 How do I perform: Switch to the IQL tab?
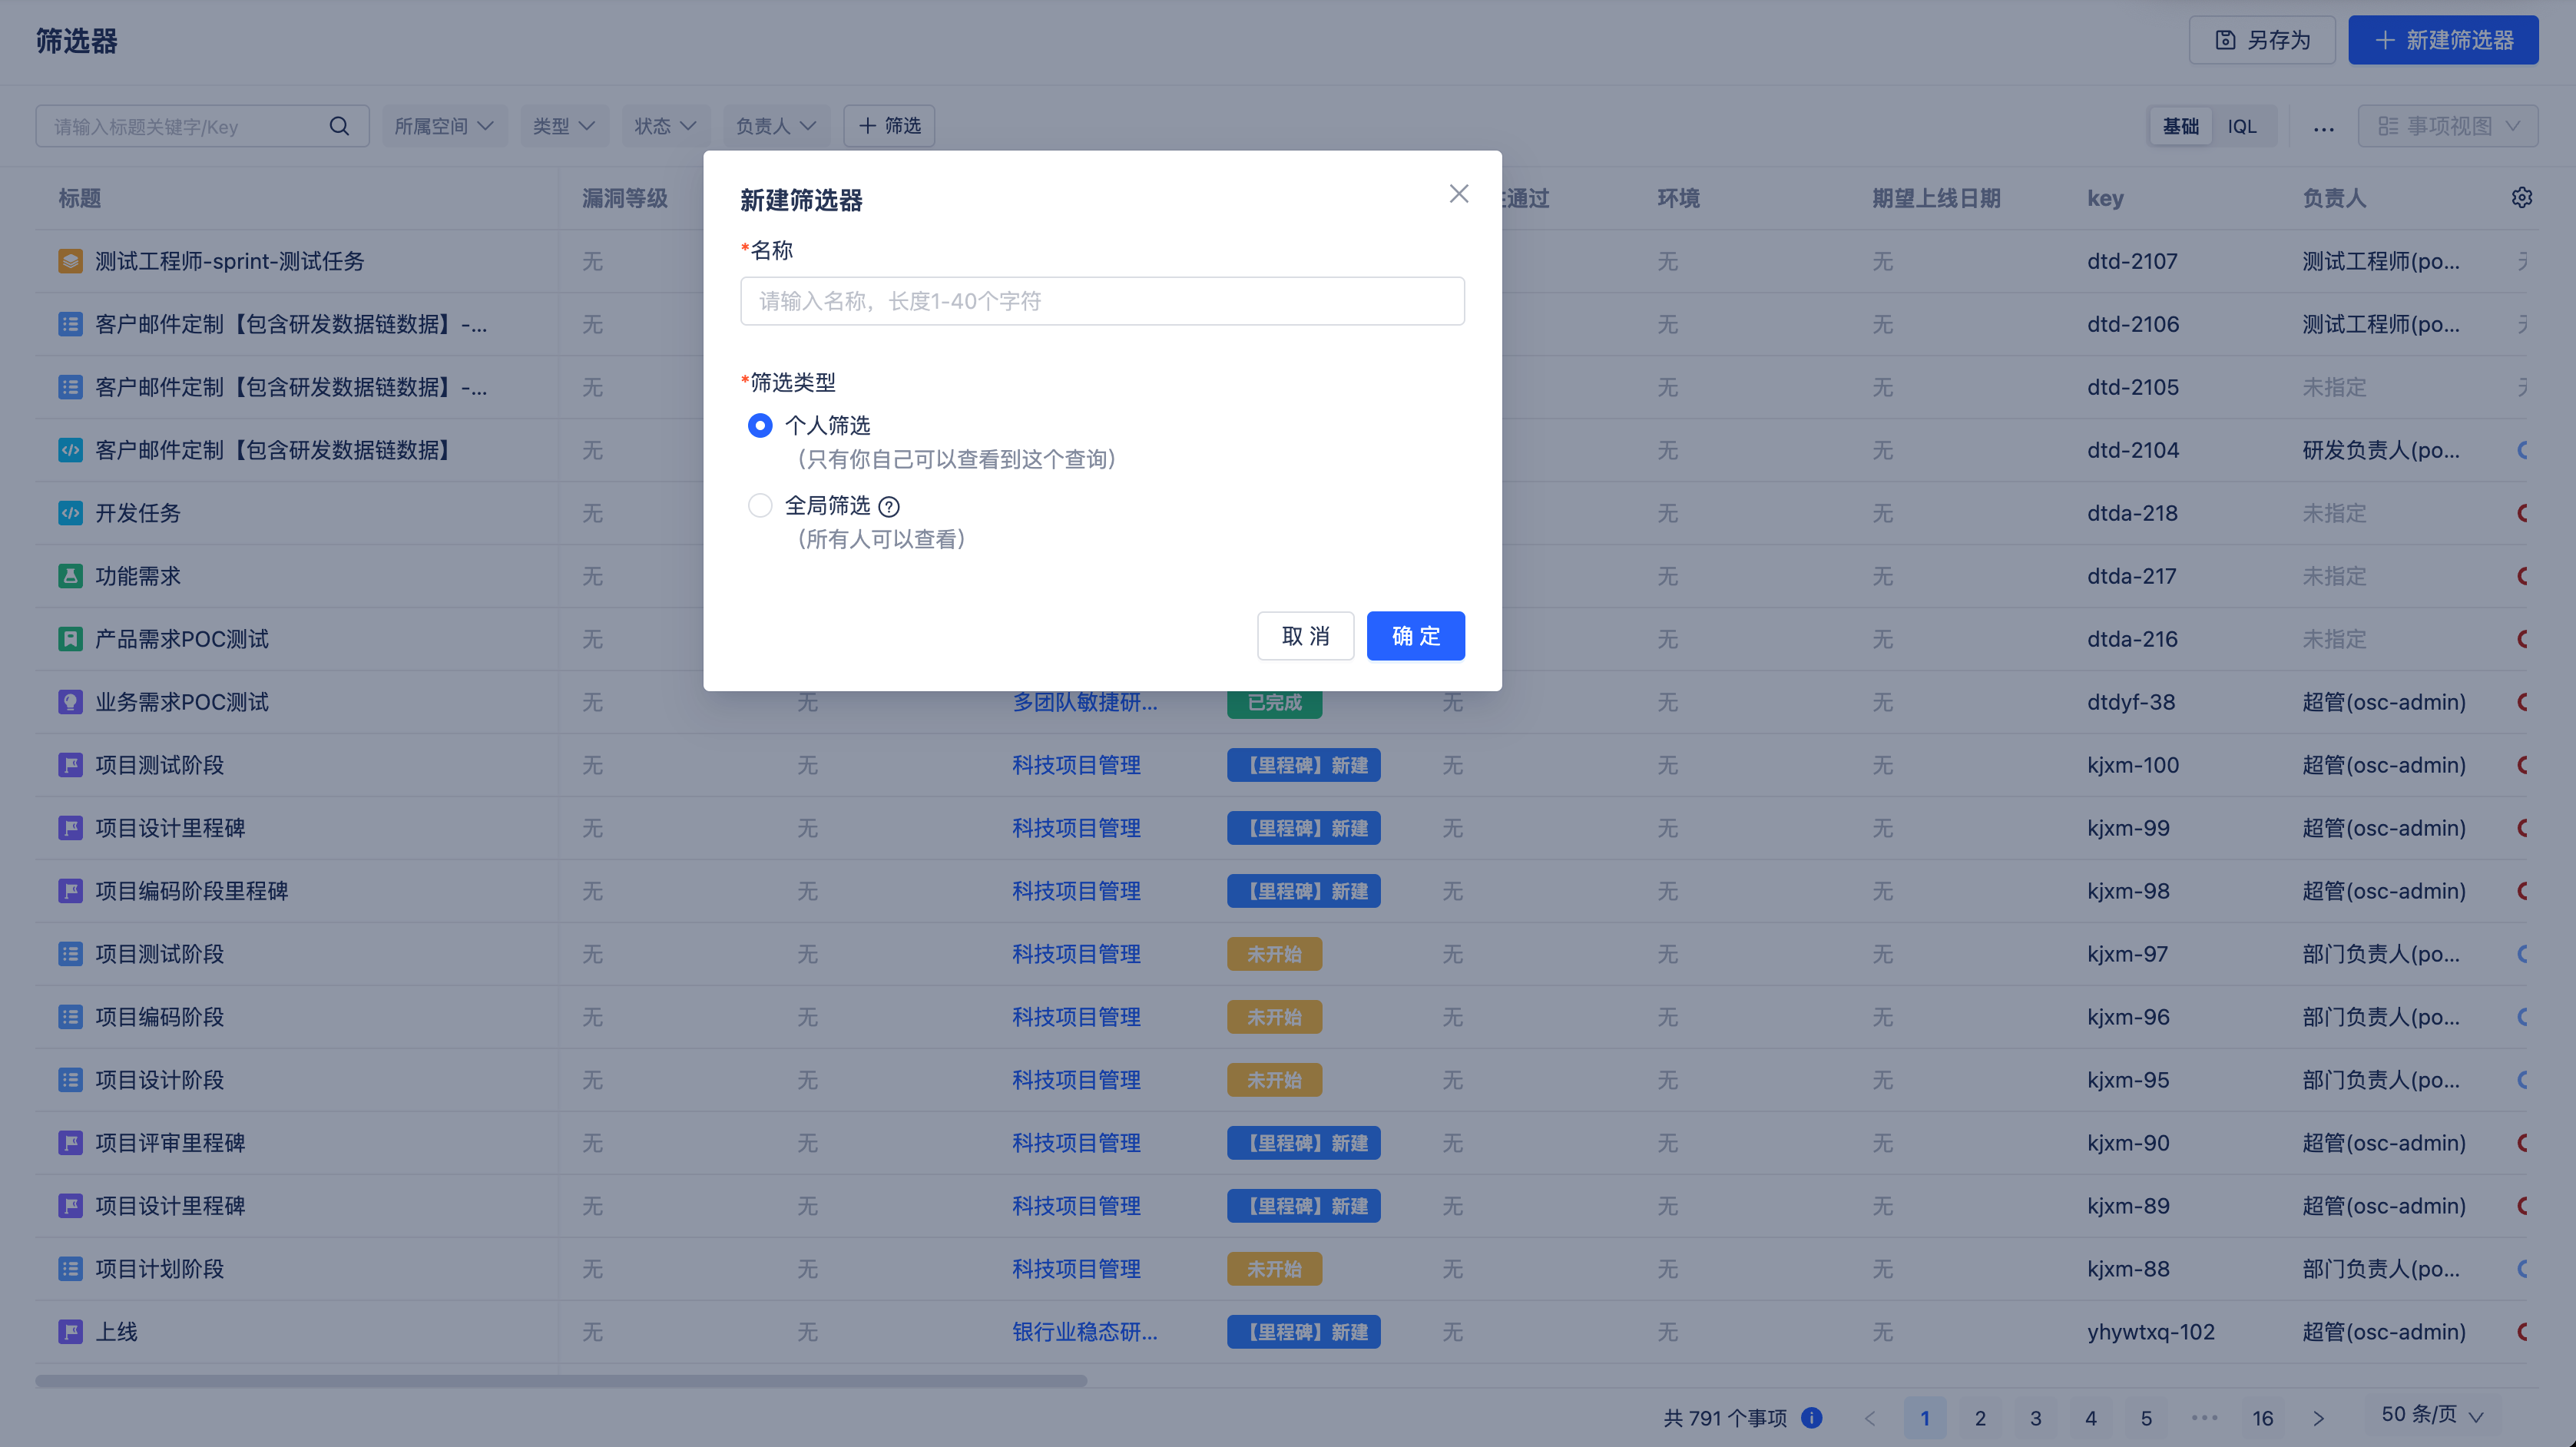click(x=2241, y=127)
